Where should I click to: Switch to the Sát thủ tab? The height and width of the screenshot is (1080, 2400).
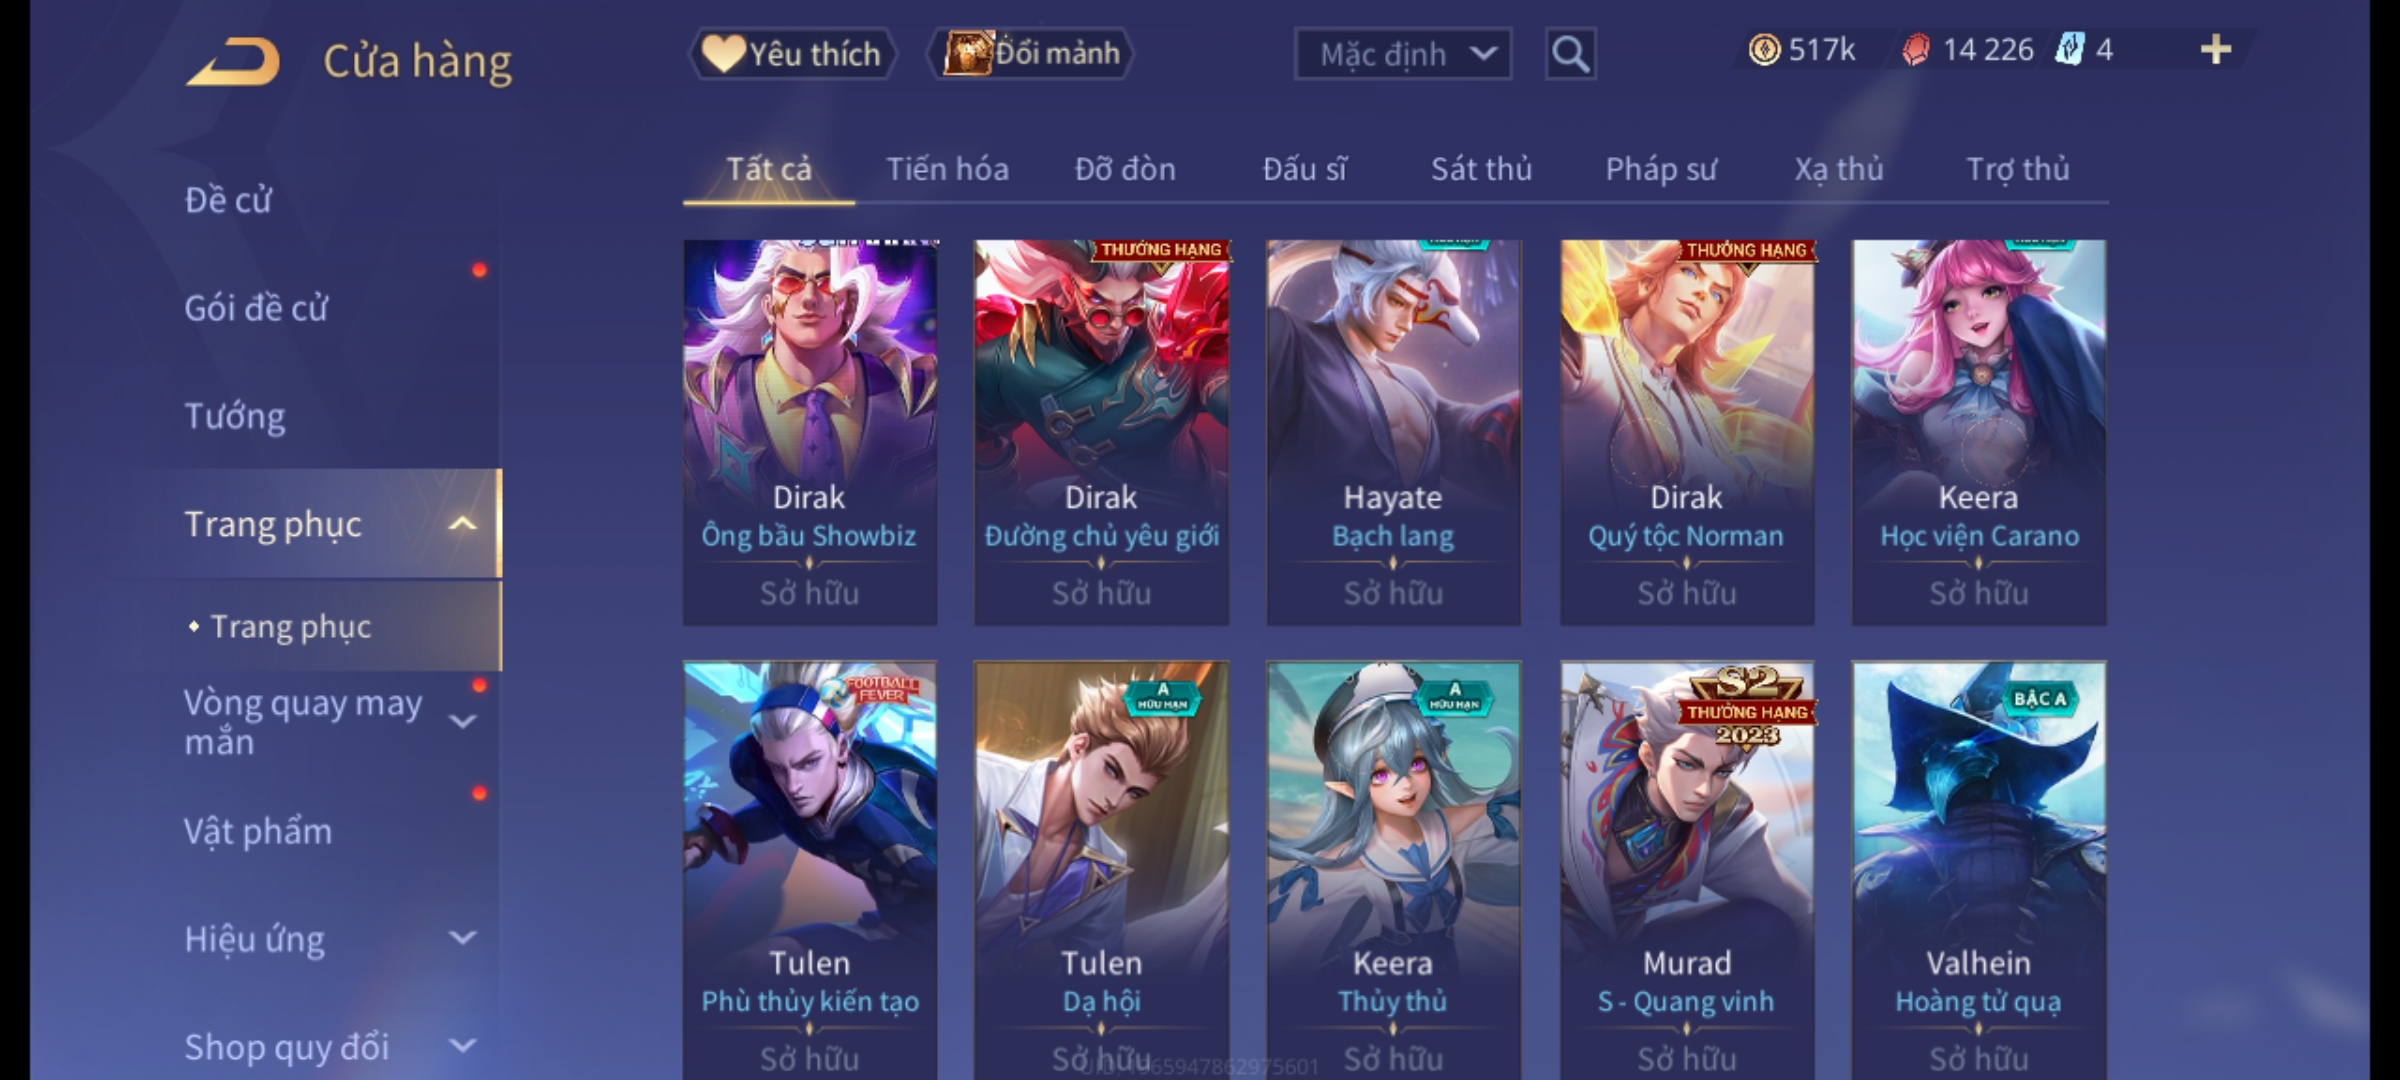1481,169
